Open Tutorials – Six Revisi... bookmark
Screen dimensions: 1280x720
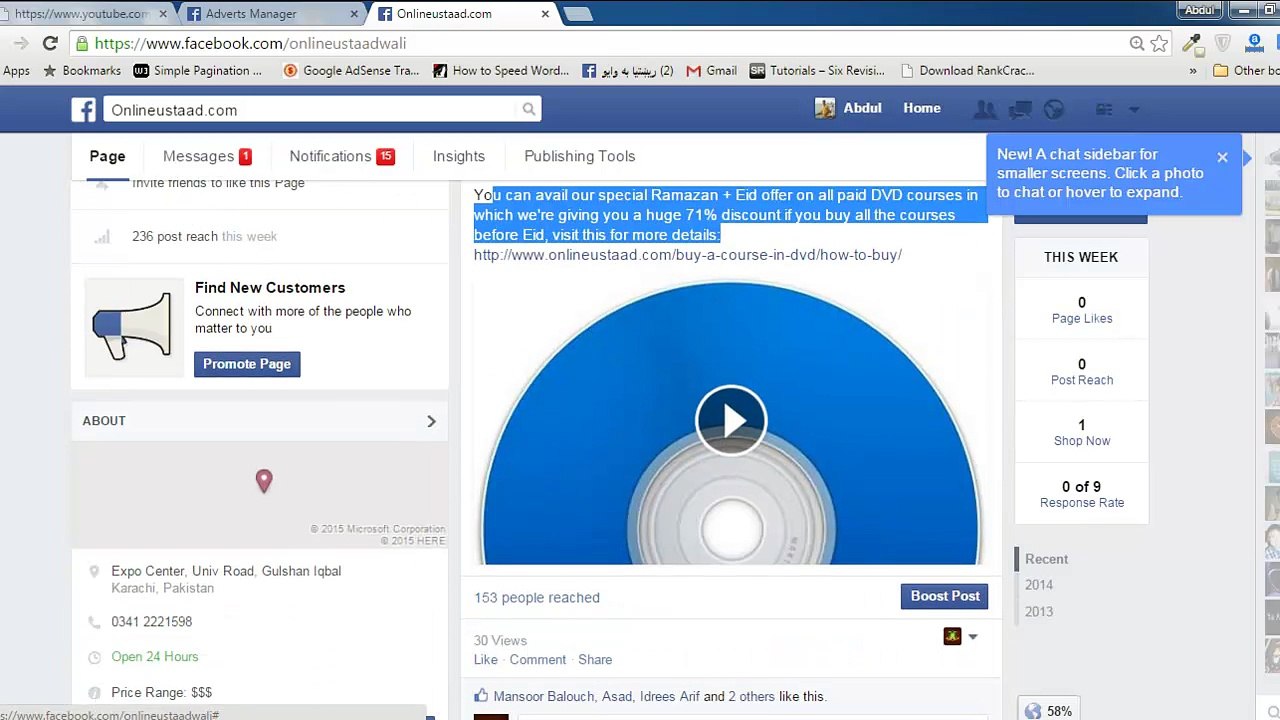click(x=817, y=71)
